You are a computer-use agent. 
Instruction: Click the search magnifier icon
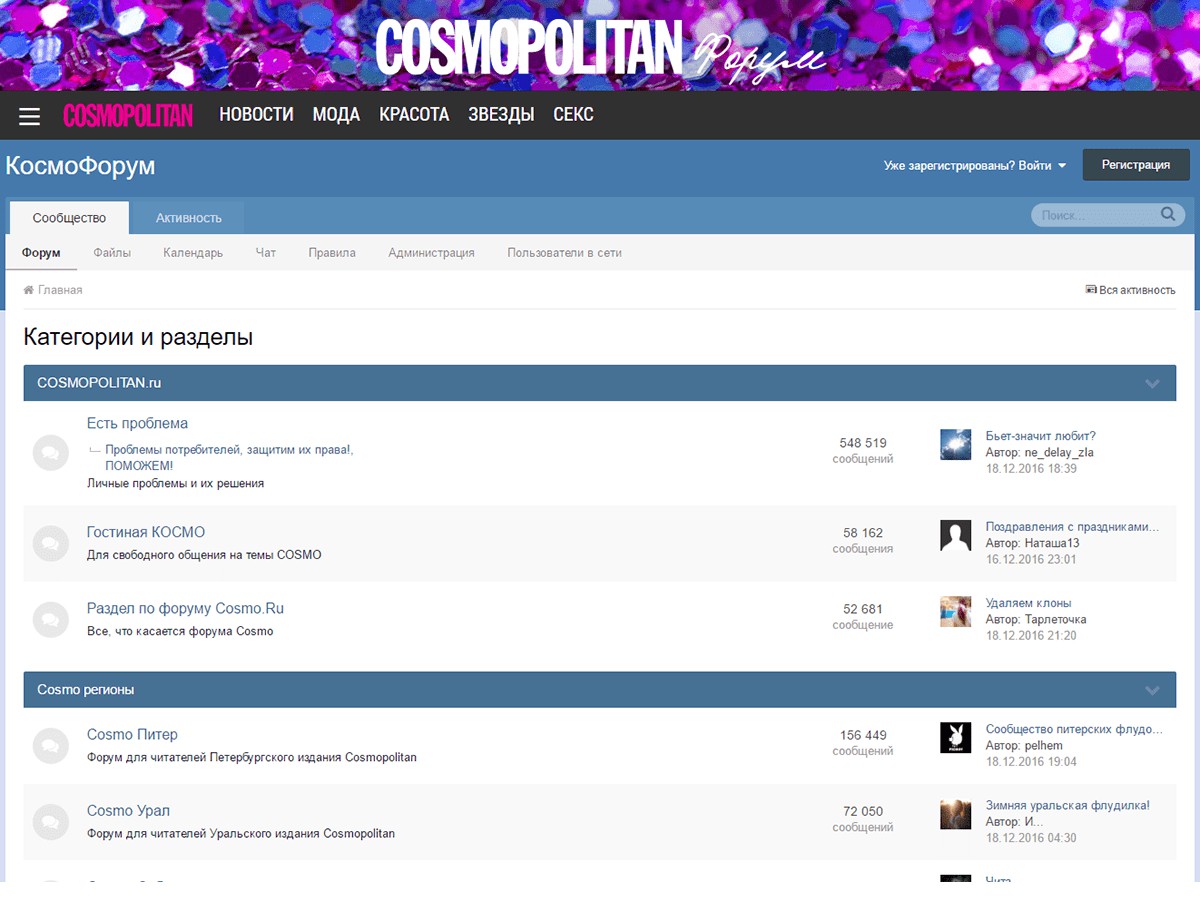[x=1167, y=214]
